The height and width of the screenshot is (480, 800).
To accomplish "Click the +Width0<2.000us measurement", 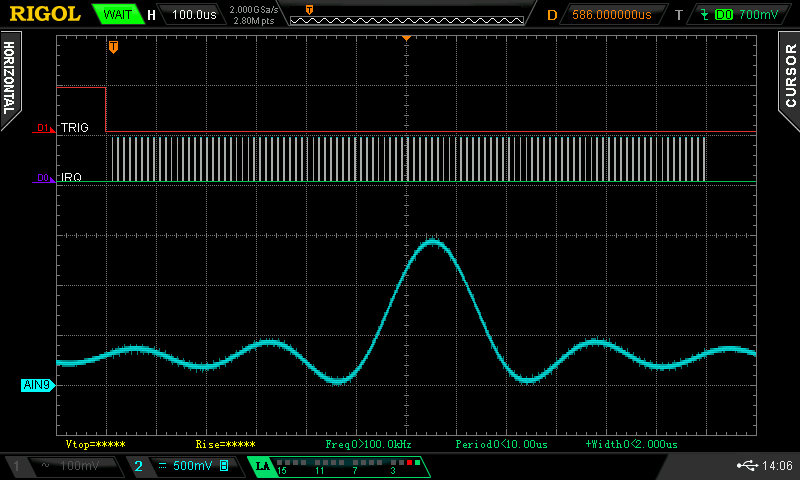I will (x=632, y=444).
